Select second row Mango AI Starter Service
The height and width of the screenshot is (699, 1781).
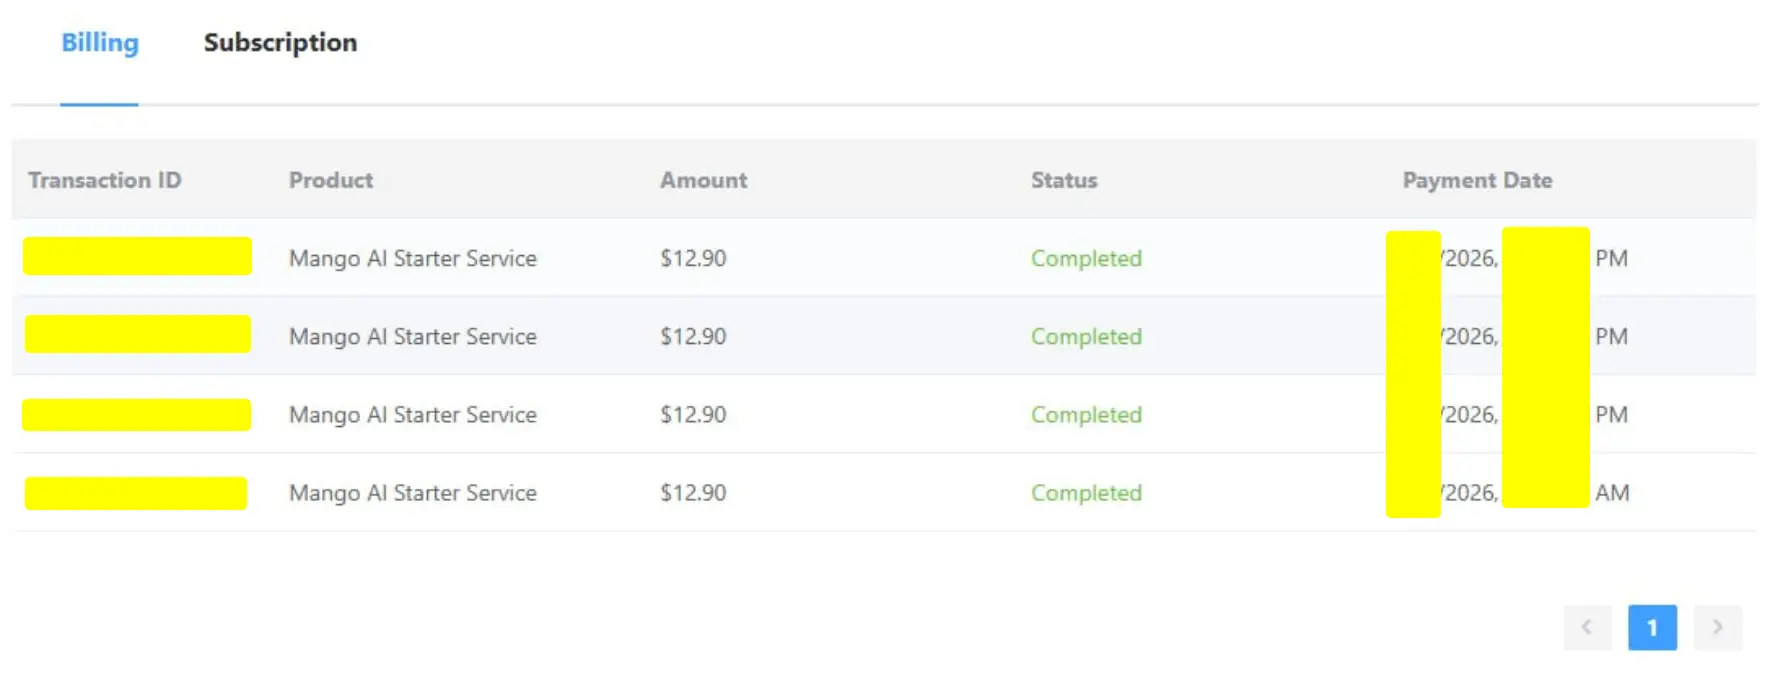click(x=413, y=336)
